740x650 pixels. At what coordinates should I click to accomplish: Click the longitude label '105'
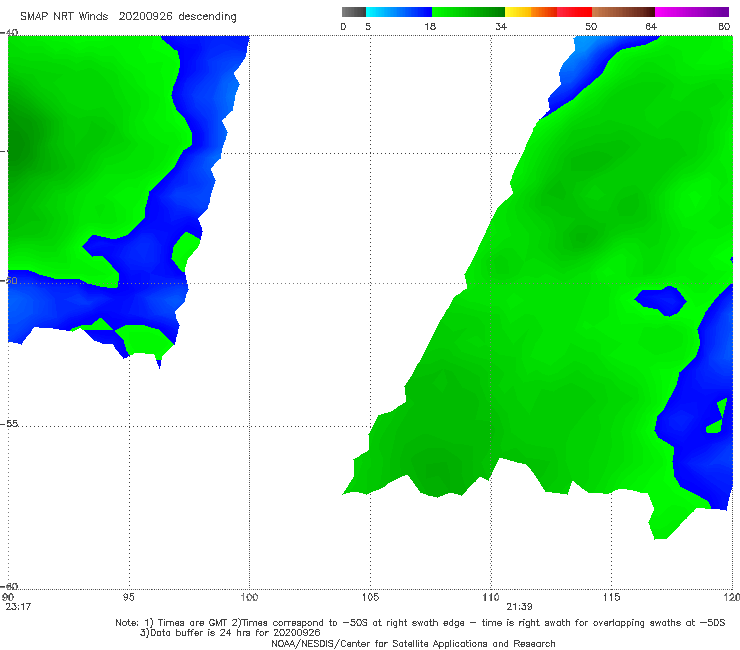370,597
